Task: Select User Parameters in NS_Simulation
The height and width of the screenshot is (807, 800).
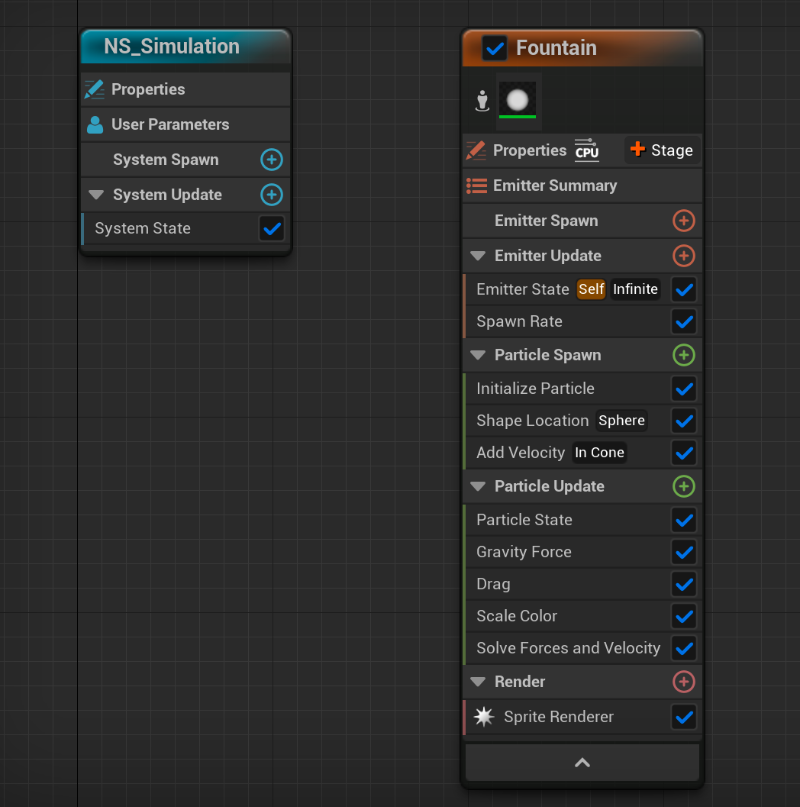Action: (x=169, y=125)
